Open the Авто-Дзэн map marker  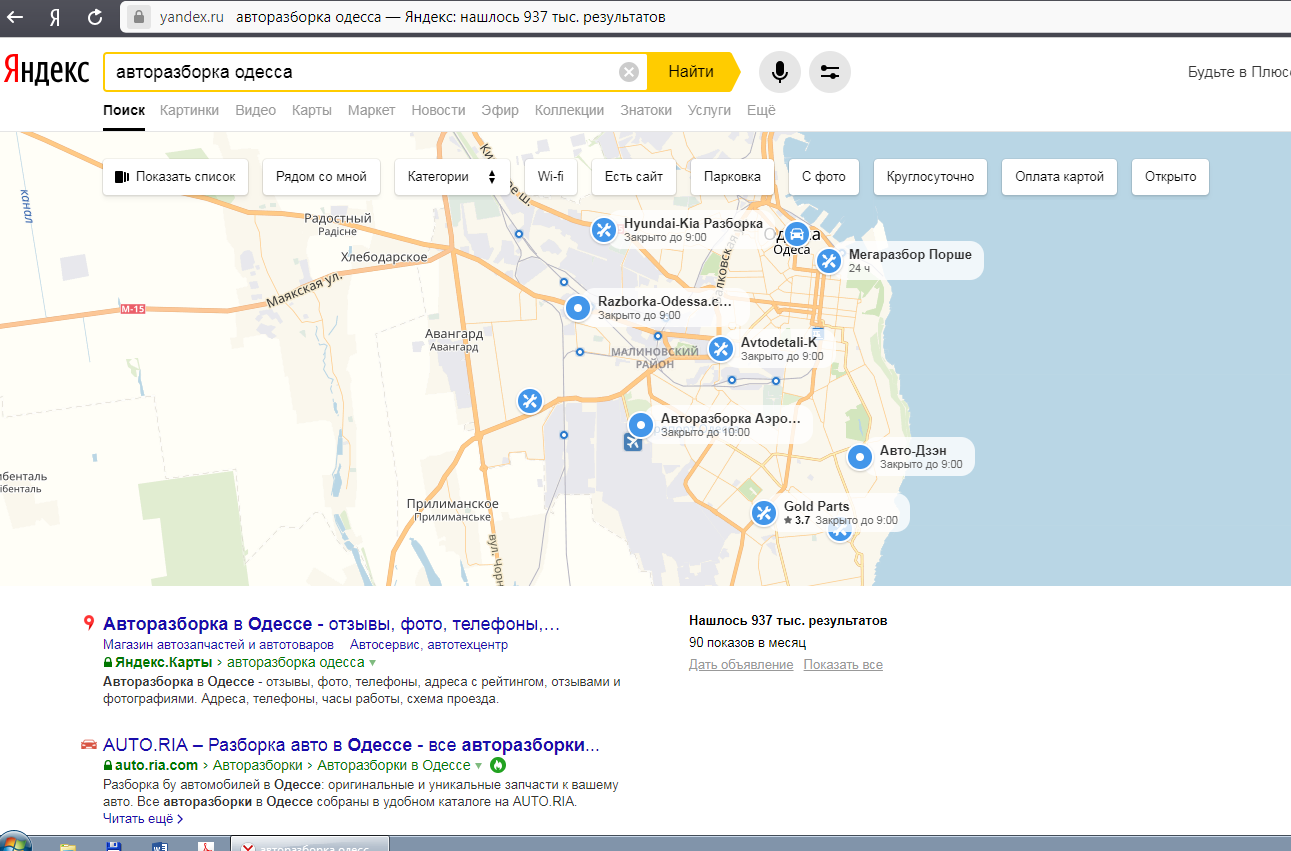point(860,457)
